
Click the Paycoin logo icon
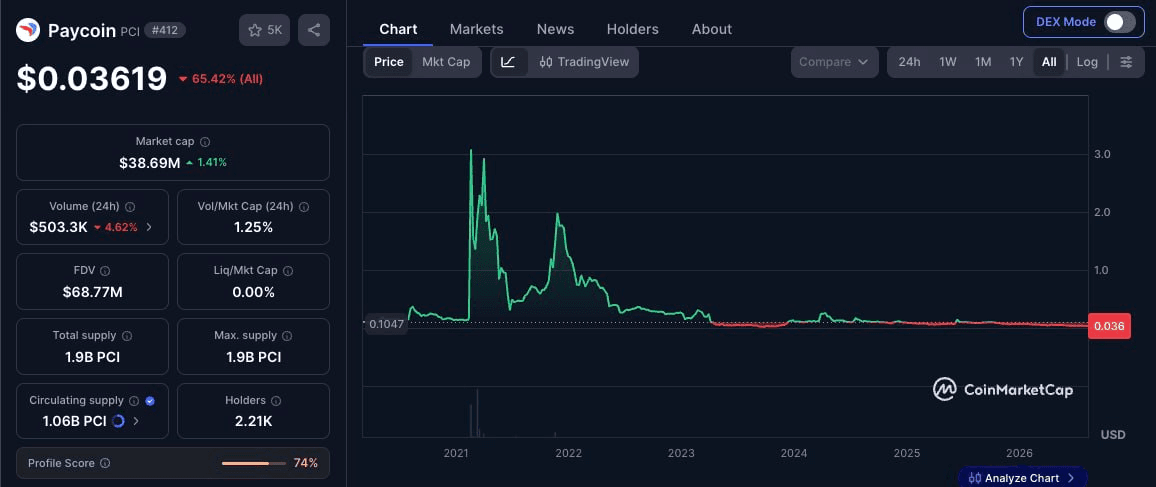click(28, 30)
